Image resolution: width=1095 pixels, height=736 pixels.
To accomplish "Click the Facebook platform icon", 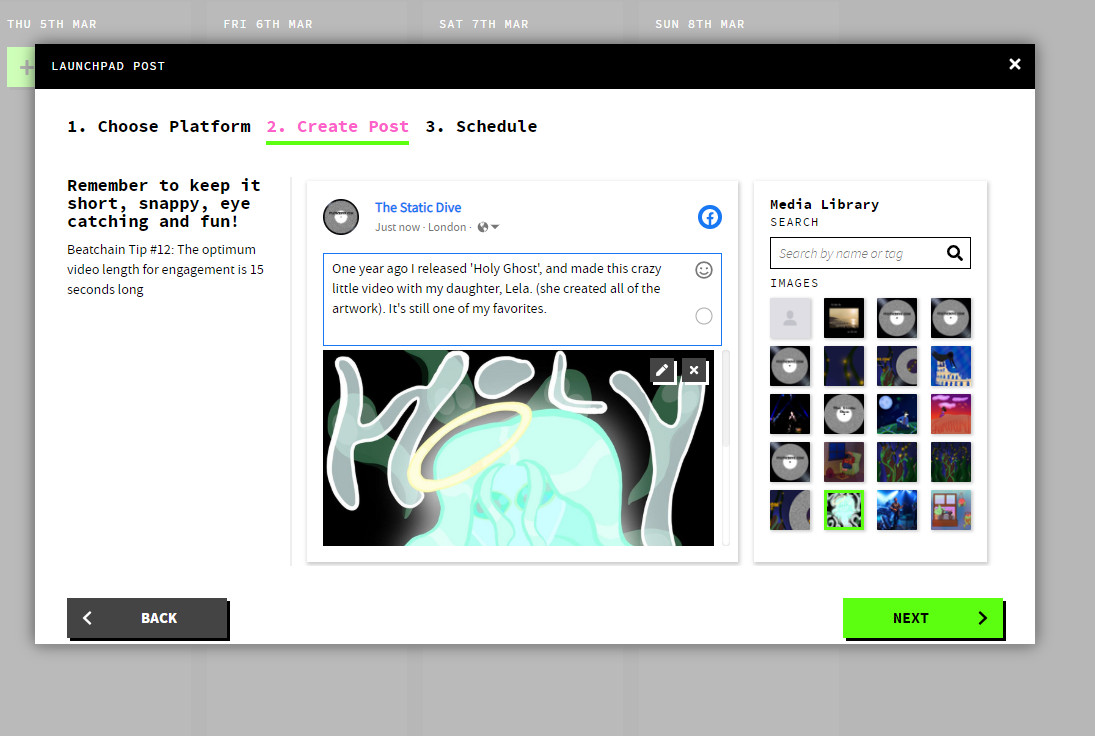I will [x=710, y=217].
